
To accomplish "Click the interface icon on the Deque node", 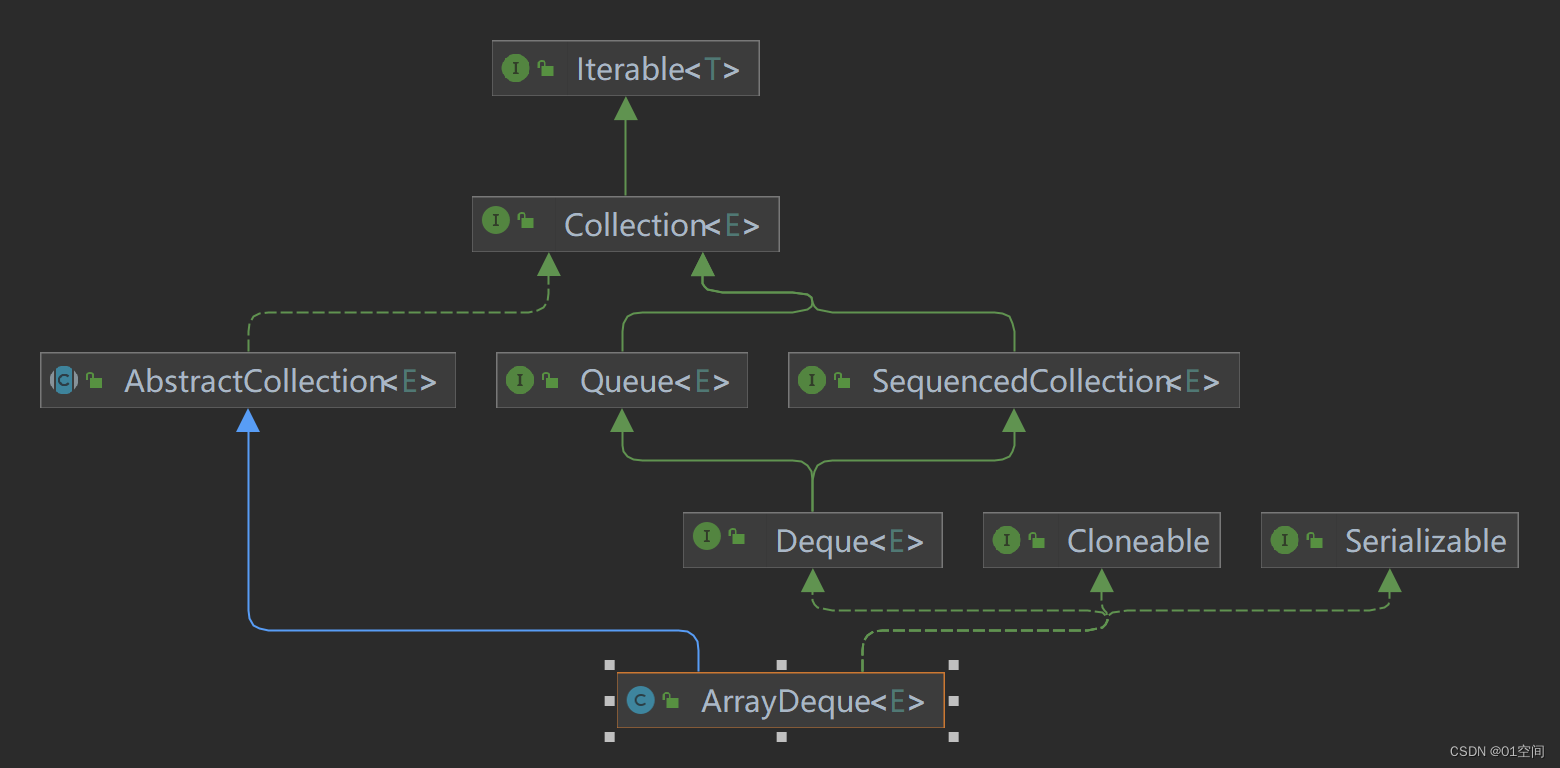I will (707, 536).
